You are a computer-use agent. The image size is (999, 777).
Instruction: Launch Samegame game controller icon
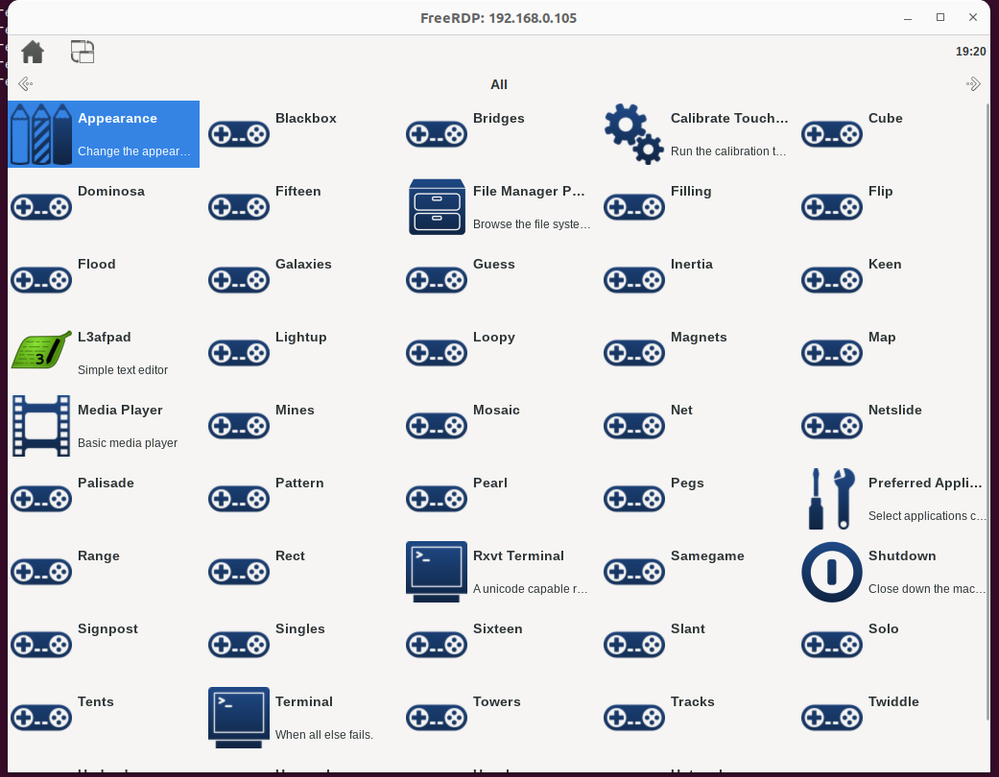(x=634, y=571)
